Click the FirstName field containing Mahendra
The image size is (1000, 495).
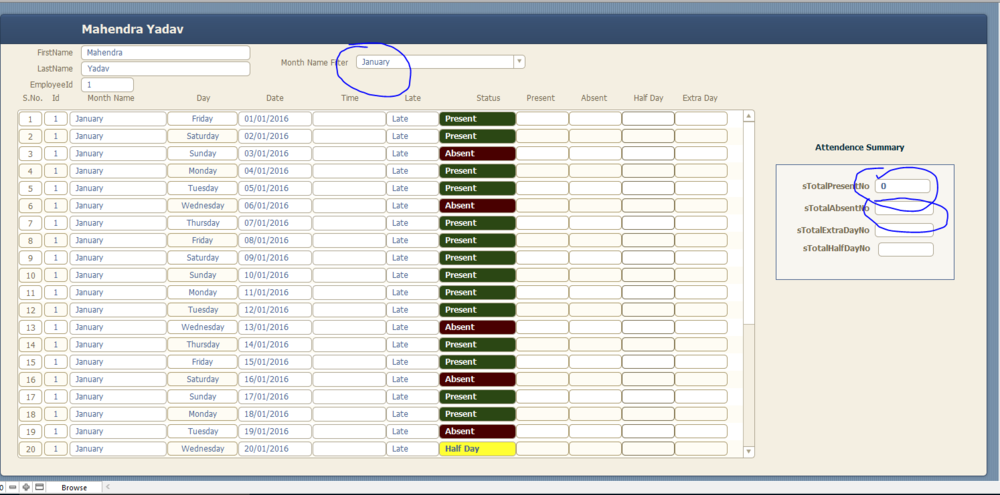(x=166, y=52)
